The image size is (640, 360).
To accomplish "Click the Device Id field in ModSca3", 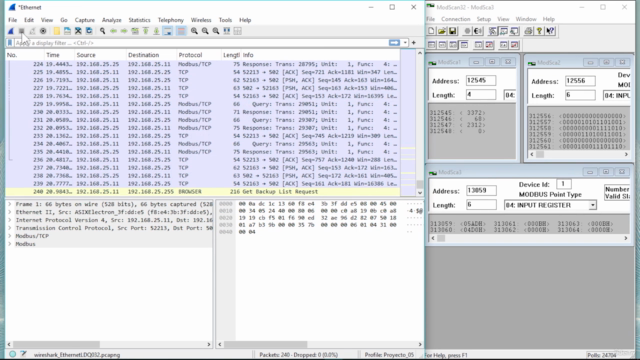I will [x=563, y=184].
